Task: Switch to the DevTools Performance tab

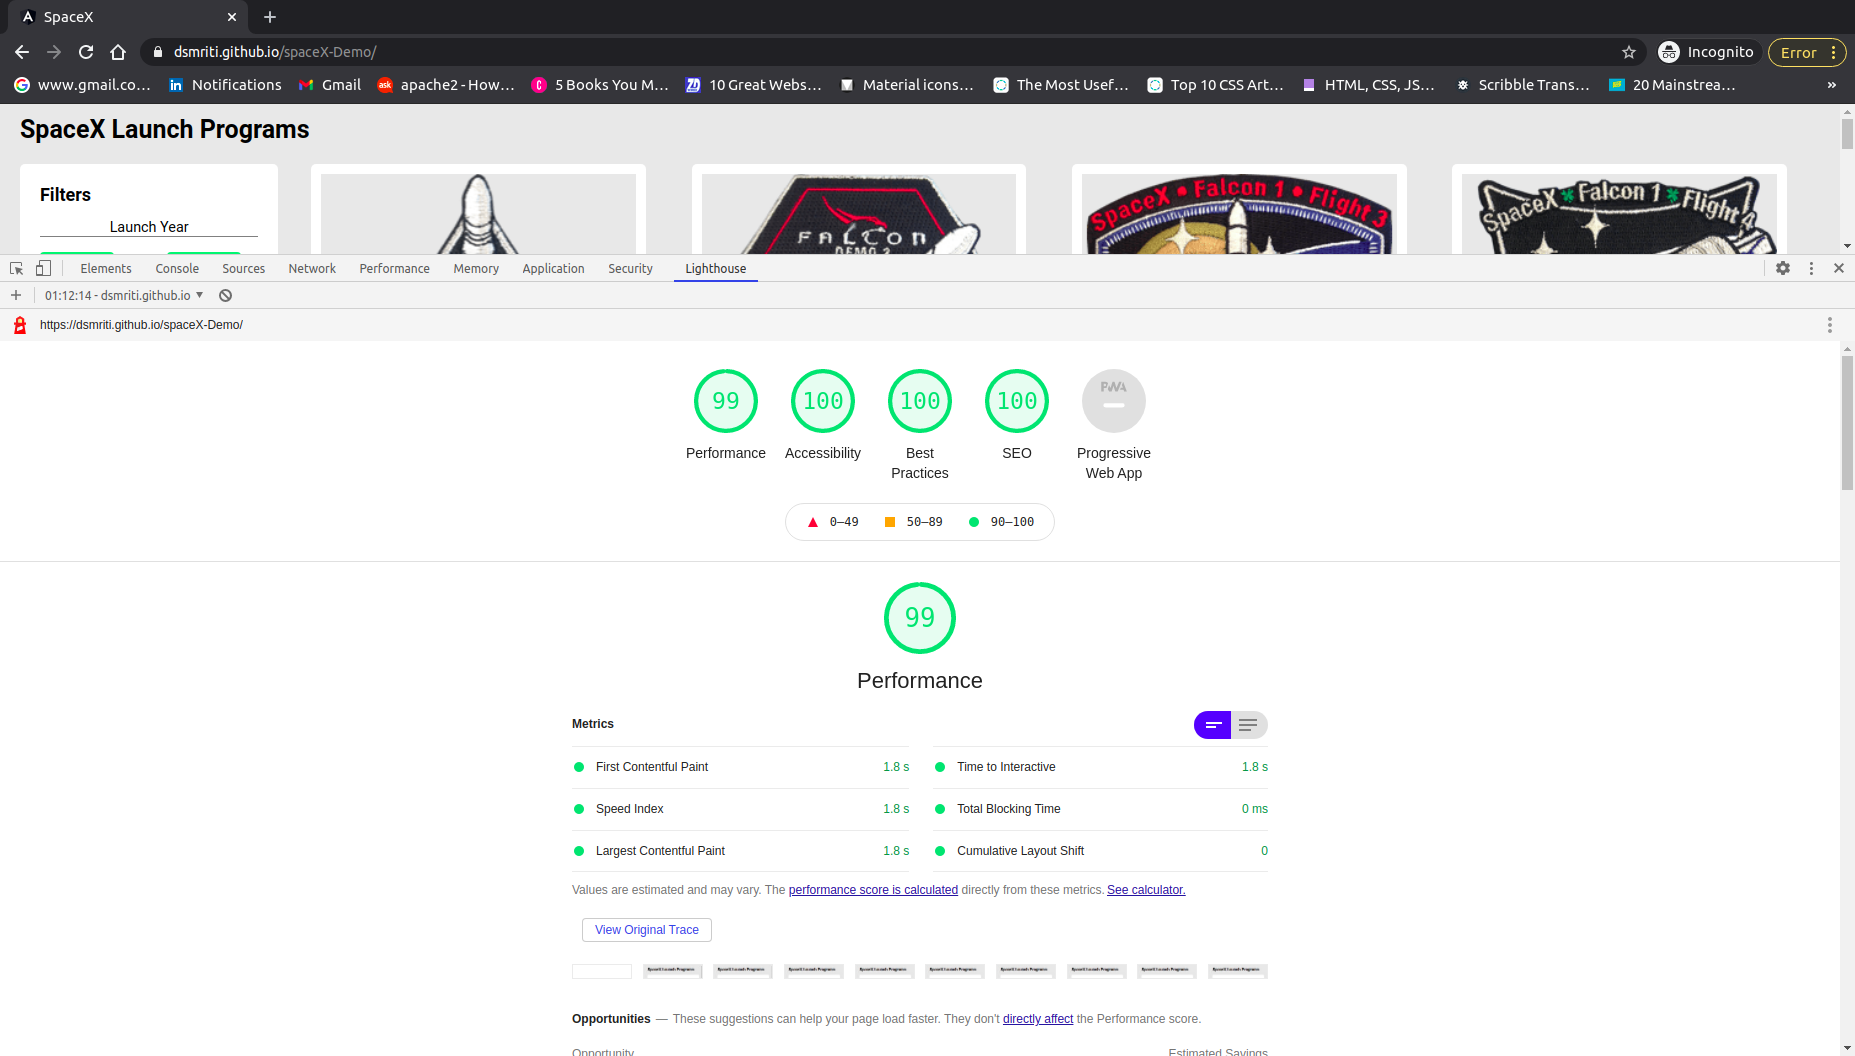Action: [394, 268]
